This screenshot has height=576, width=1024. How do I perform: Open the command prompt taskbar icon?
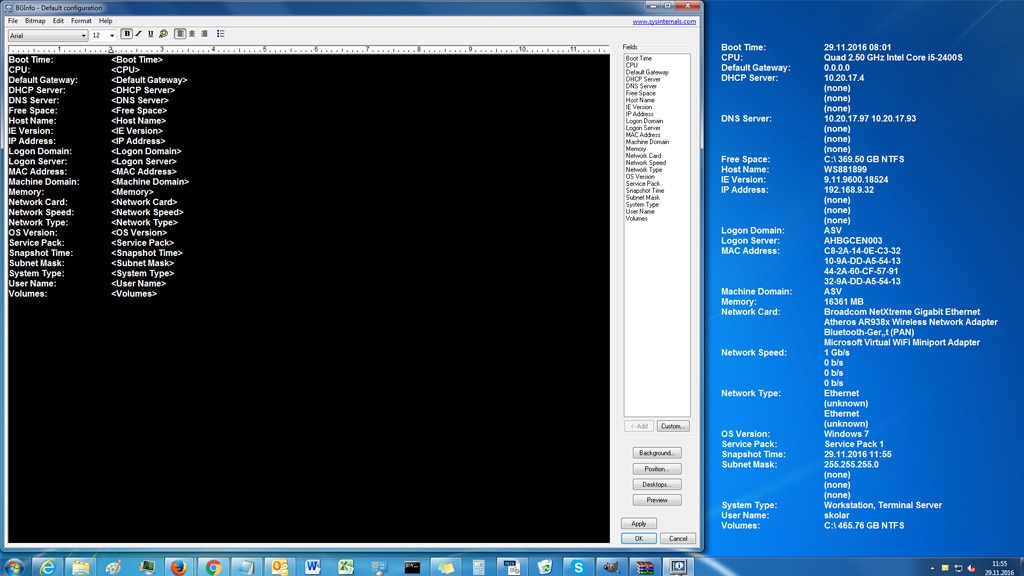(x=412, y=567)
